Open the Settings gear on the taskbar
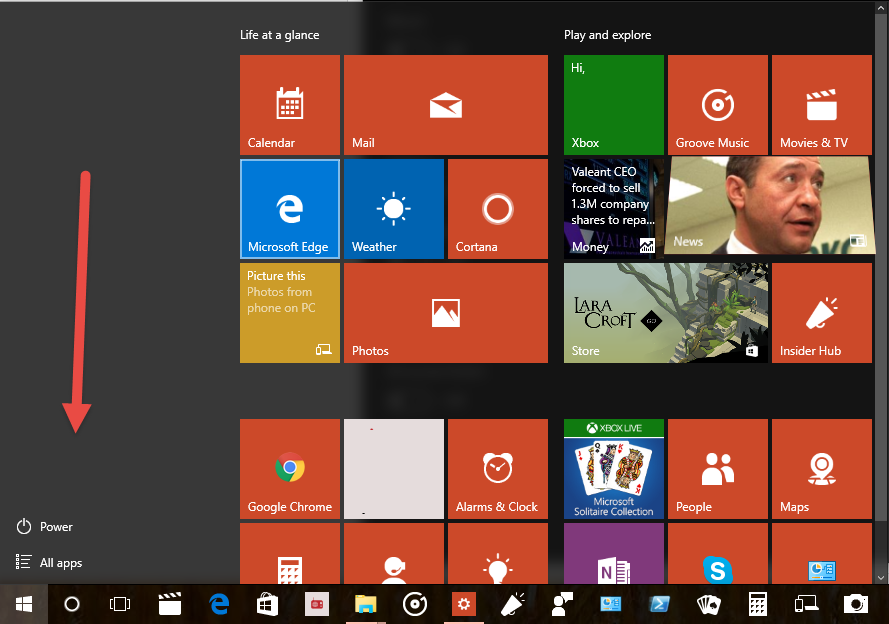The width and height of the screenshot is (889, 624). pyautogui.click(x=464, y=604)
